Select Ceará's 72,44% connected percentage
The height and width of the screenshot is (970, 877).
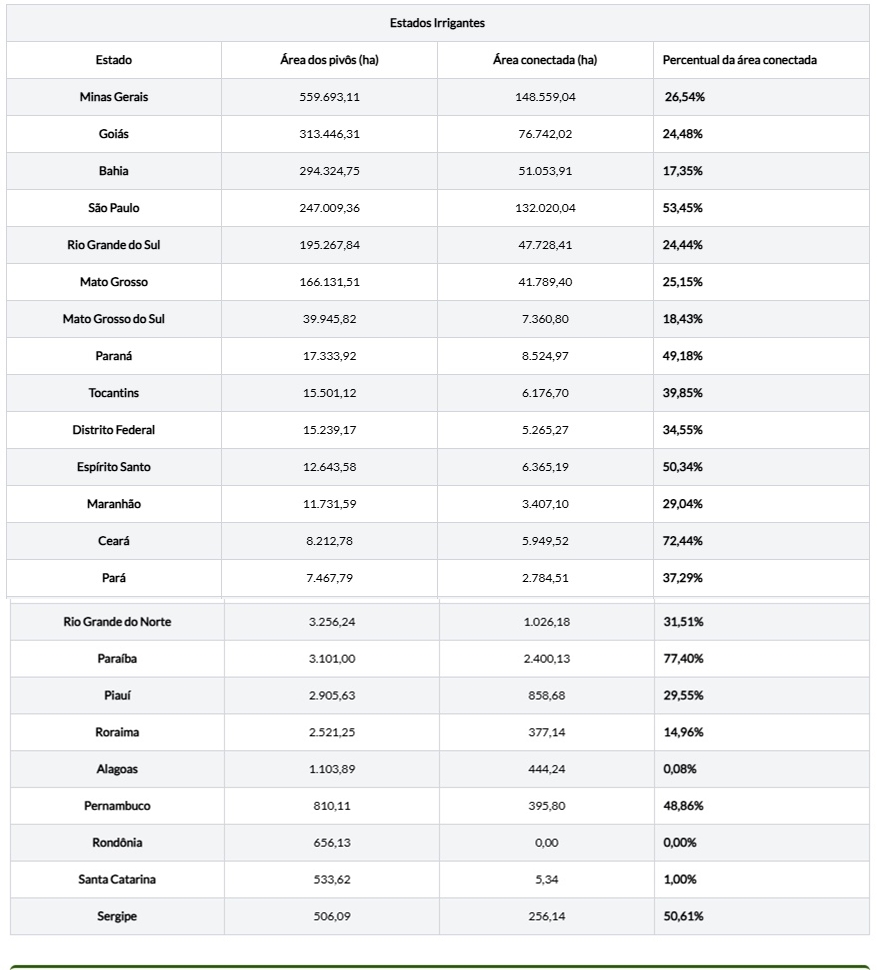click(684, 541)
